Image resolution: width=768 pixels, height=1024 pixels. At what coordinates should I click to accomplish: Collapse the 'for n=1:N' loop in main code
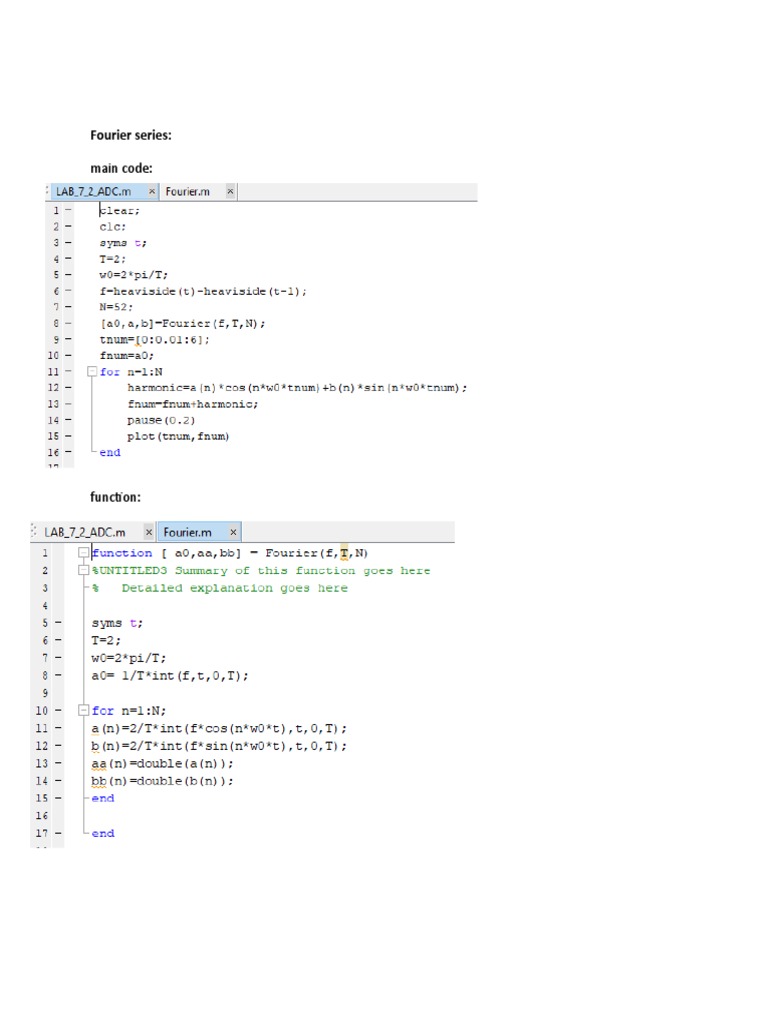click(x=92, y=371)
